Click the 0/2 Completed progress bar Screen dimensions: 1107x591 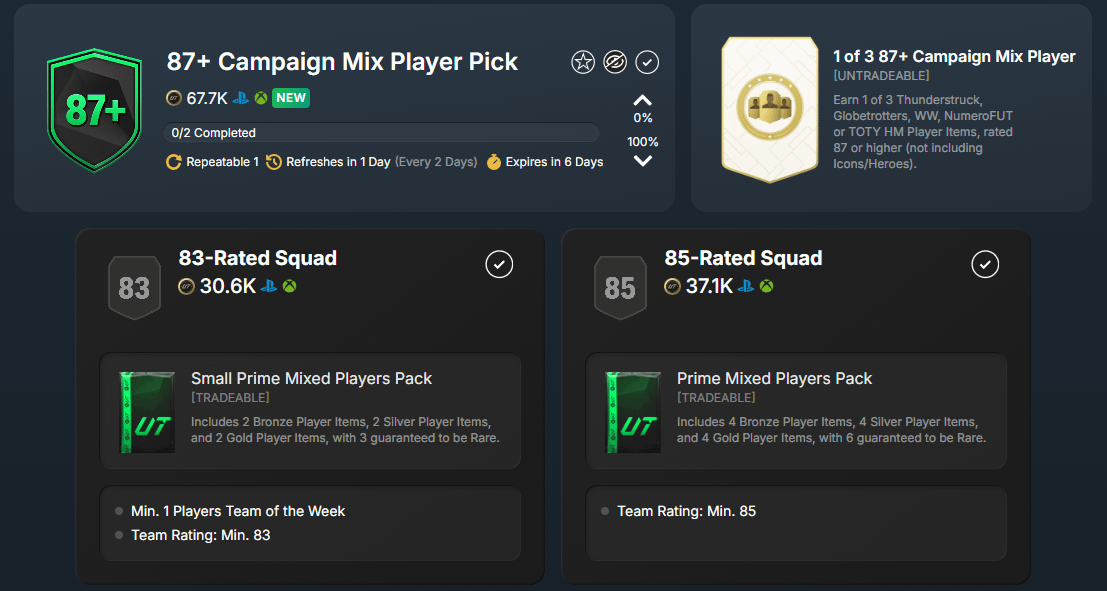(381, 132)
